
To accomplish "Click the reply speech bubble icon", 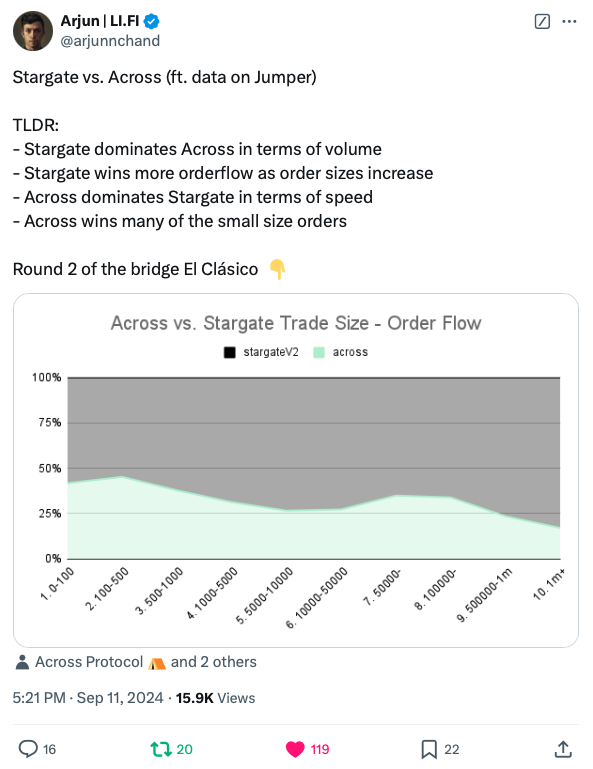I will click(x=28, y=749).
